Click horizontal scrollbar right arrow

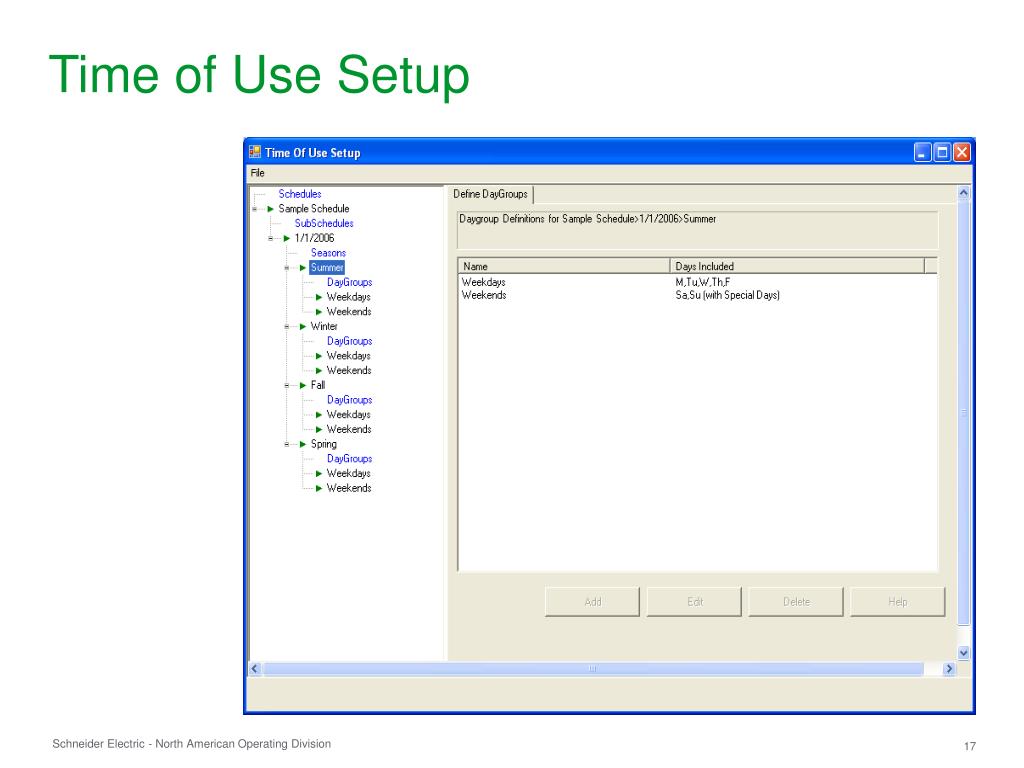(949, 669)
